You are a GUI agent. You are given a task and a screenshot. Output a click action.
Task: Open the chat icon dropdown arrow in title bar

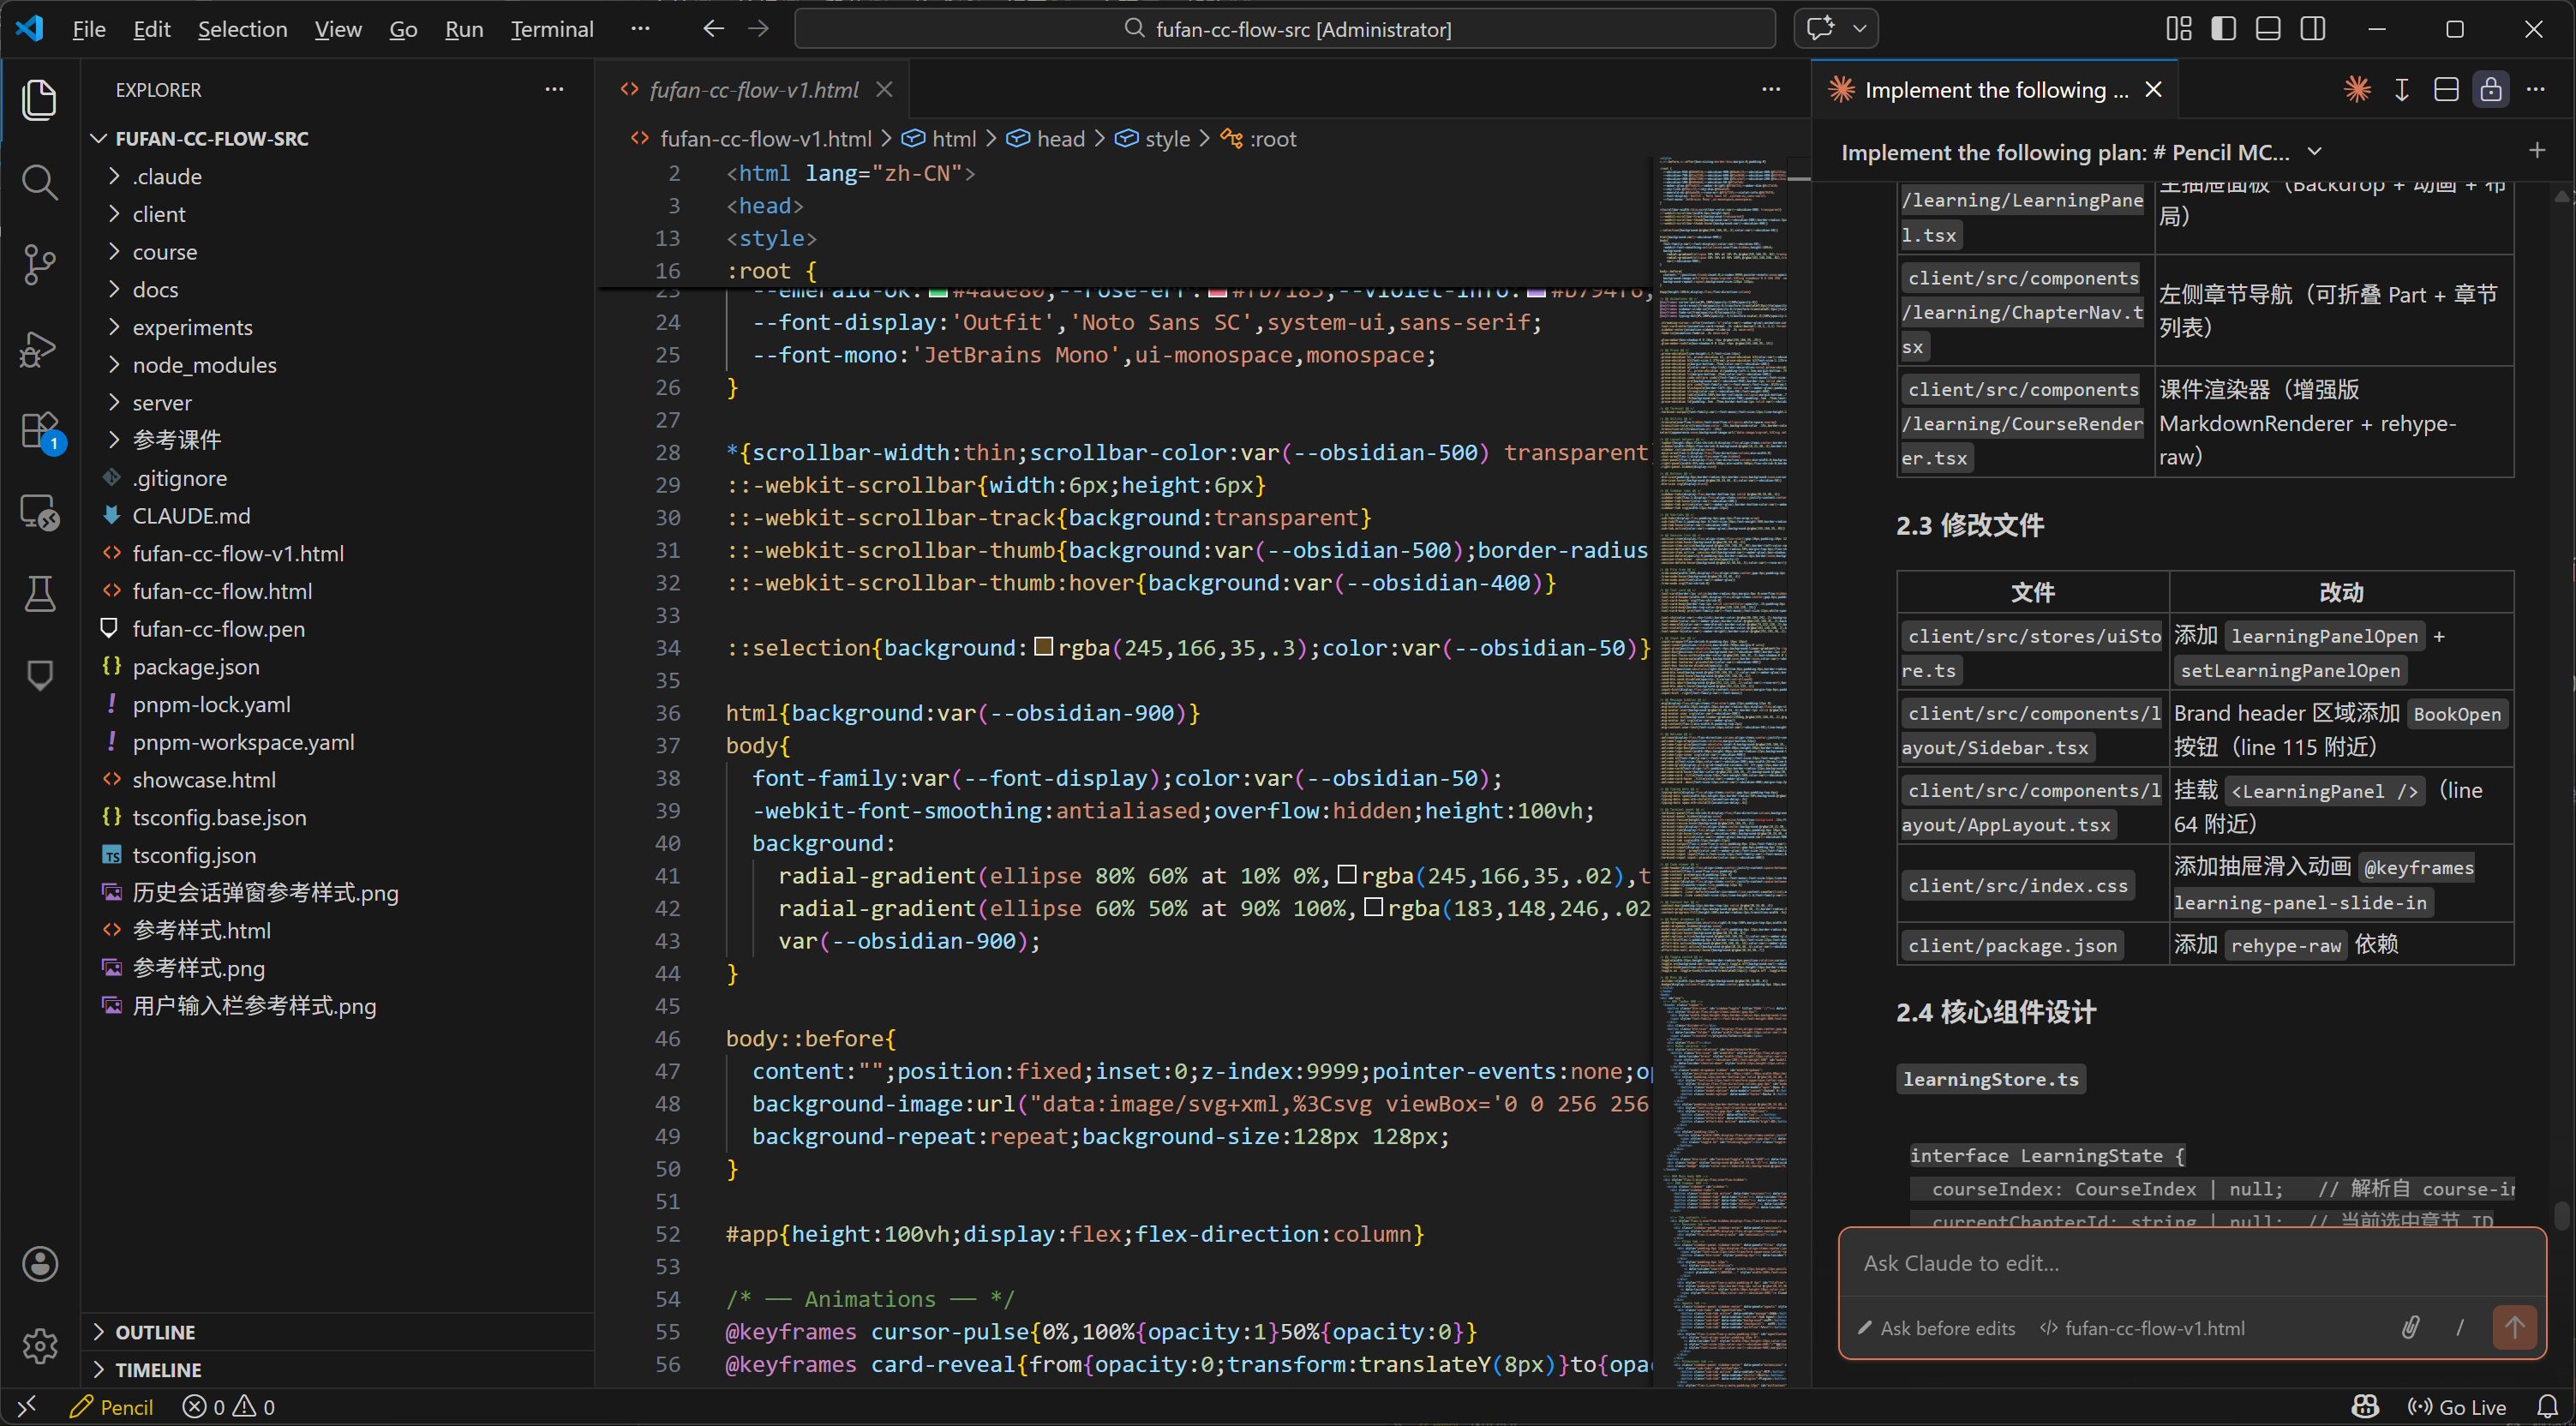point(1860,29)
